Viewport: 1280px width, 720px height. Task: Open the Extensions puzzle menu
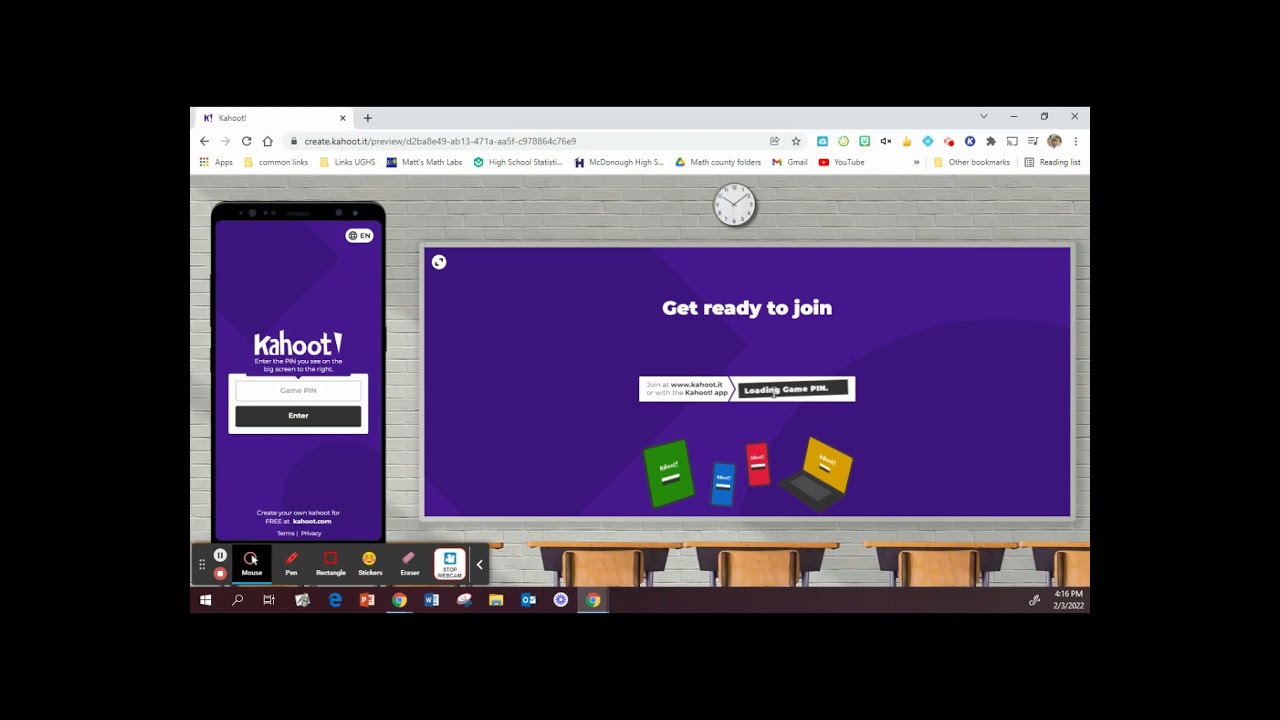[990, 141]
